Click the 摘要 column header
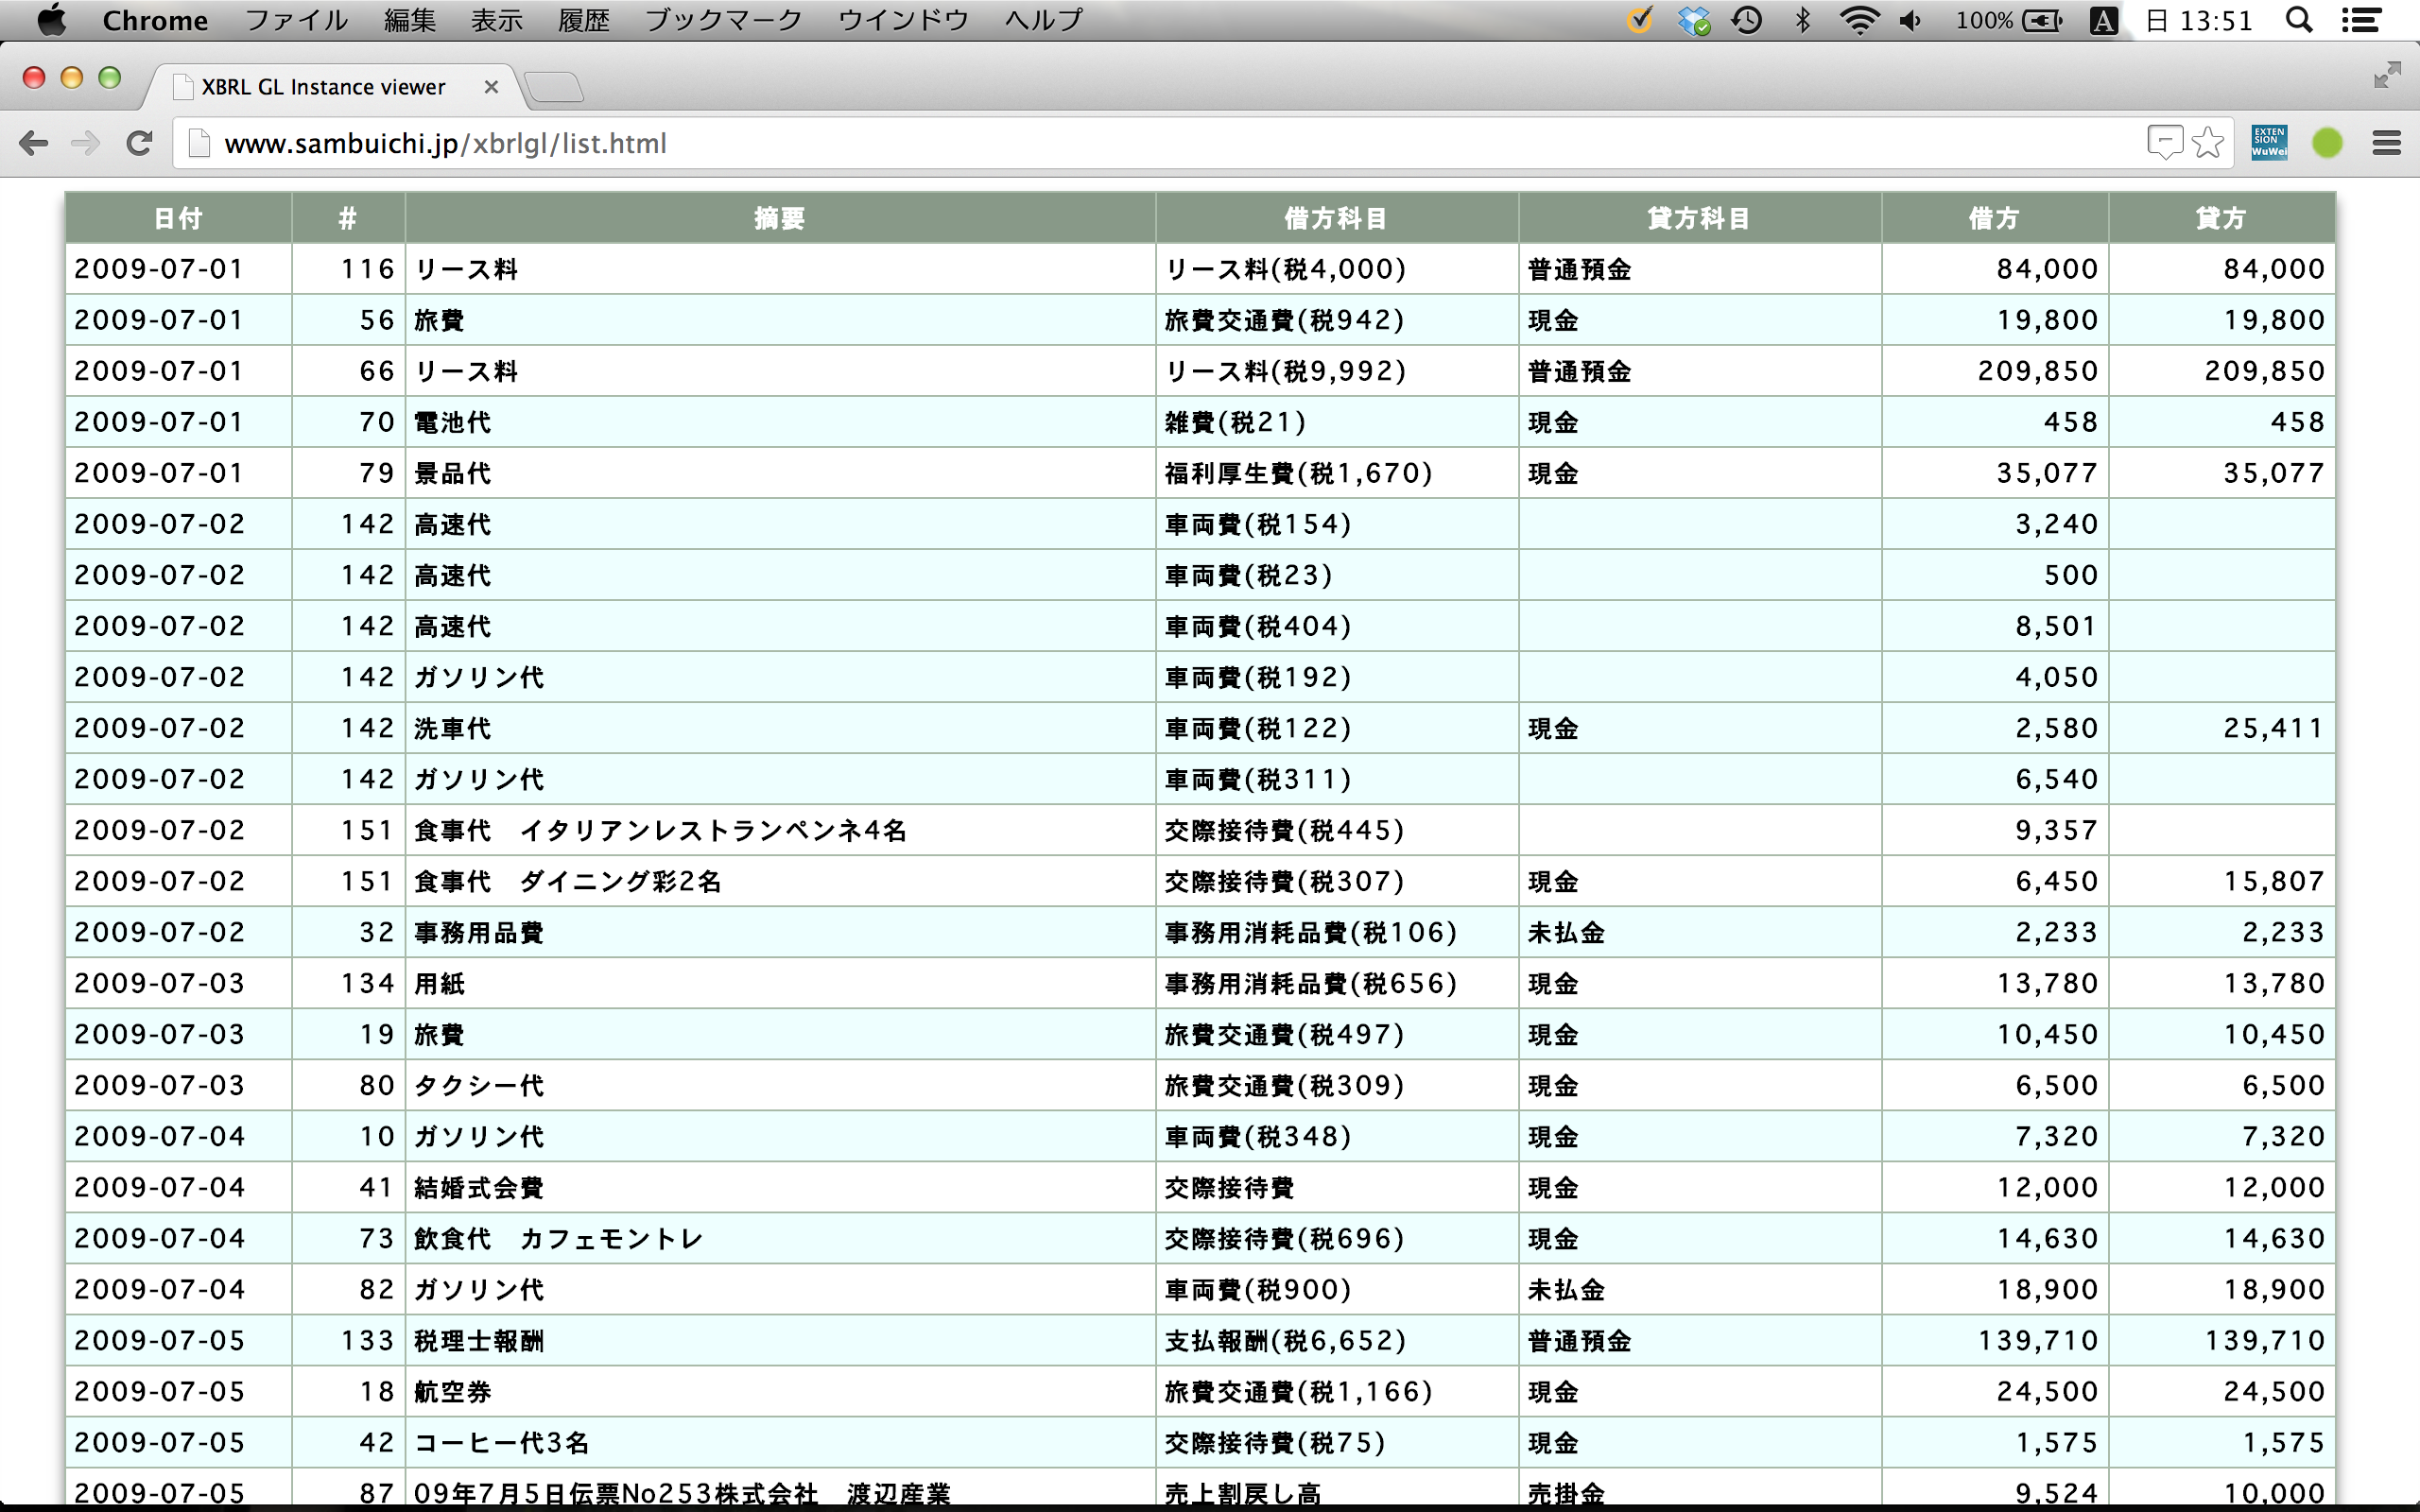The width and height of the screenshot is (2420, 1512). [x=780, y=218]
